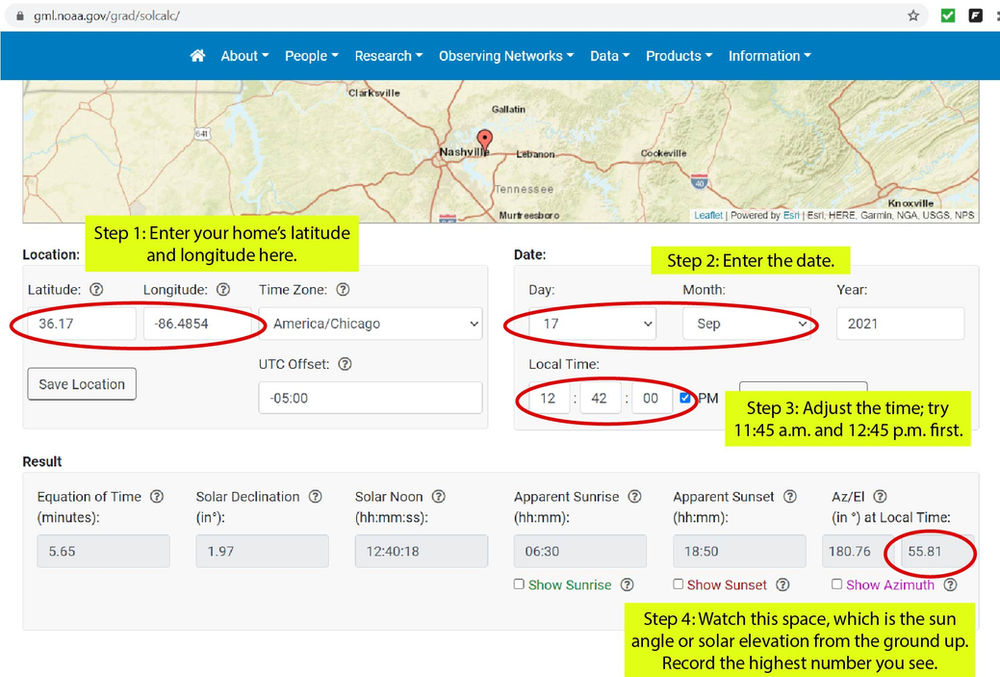The image size is (1000, 677).
Task: Open help icon next to Time Zone
Action: 342,289
